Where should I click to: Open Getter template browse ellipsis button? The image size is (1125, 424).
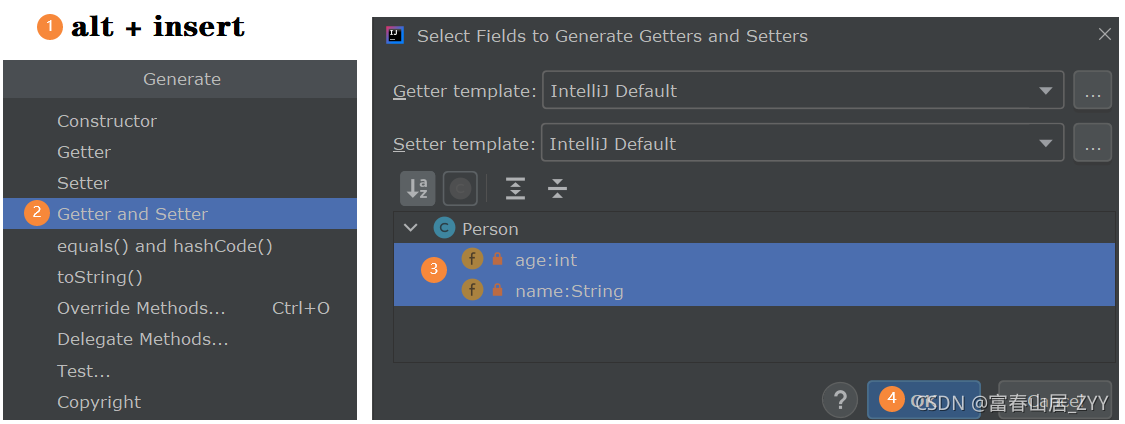tap(1092, 90)
